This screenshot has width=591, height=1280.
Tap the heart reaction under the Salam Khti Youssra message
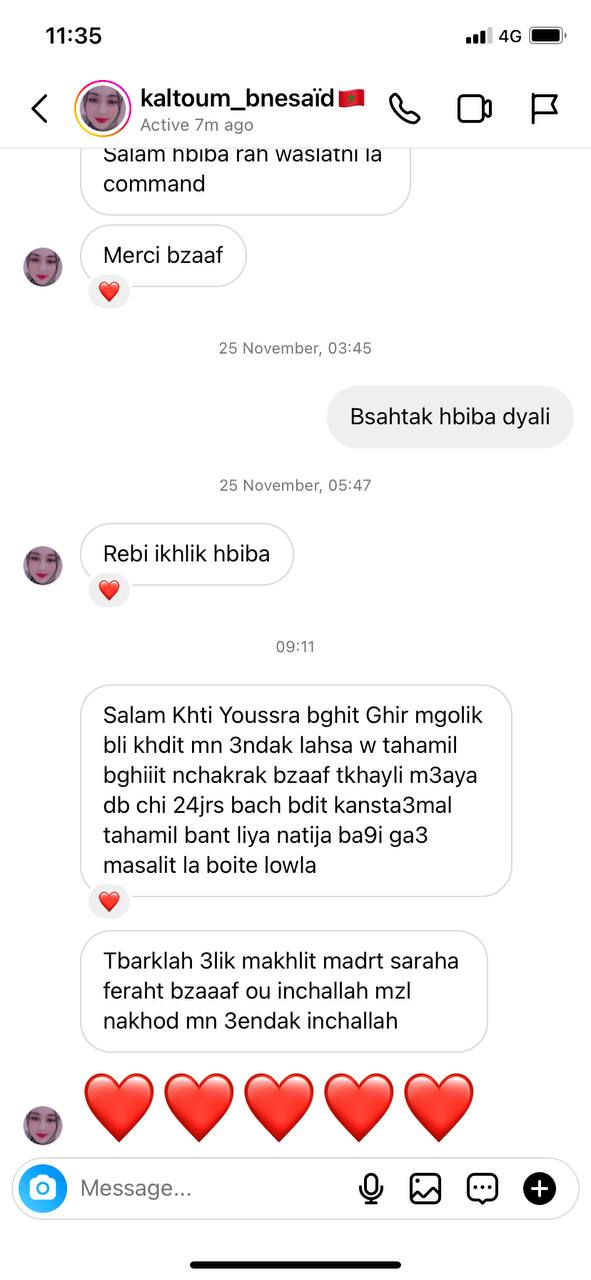click(x=109, y=901)
